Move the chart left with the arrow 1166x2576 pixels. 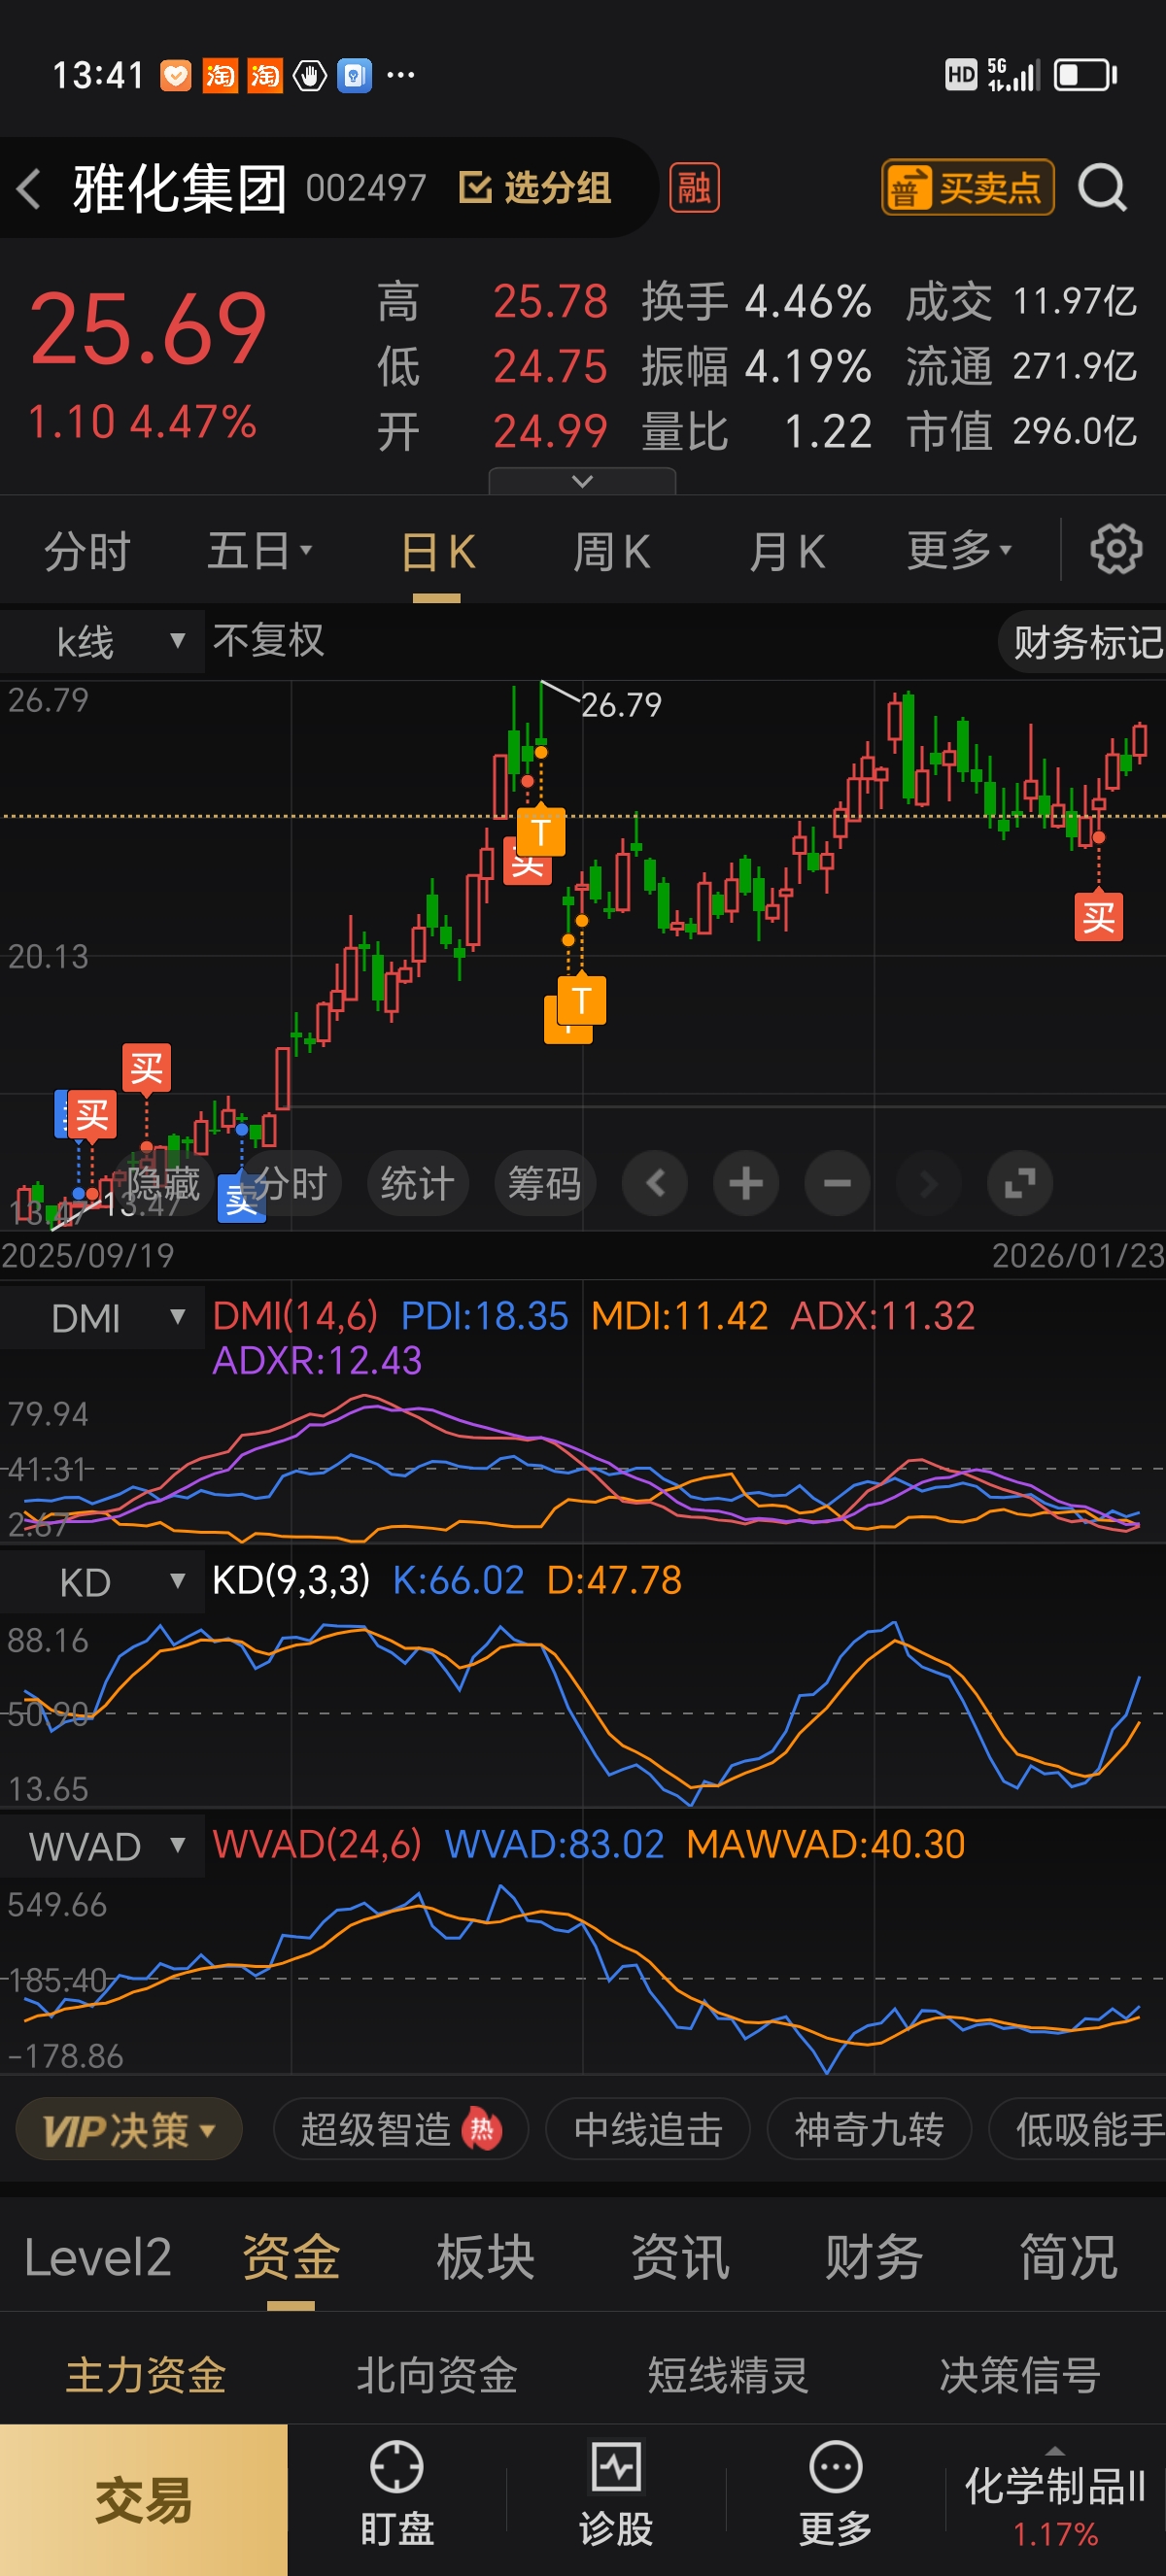point(655,1184)
